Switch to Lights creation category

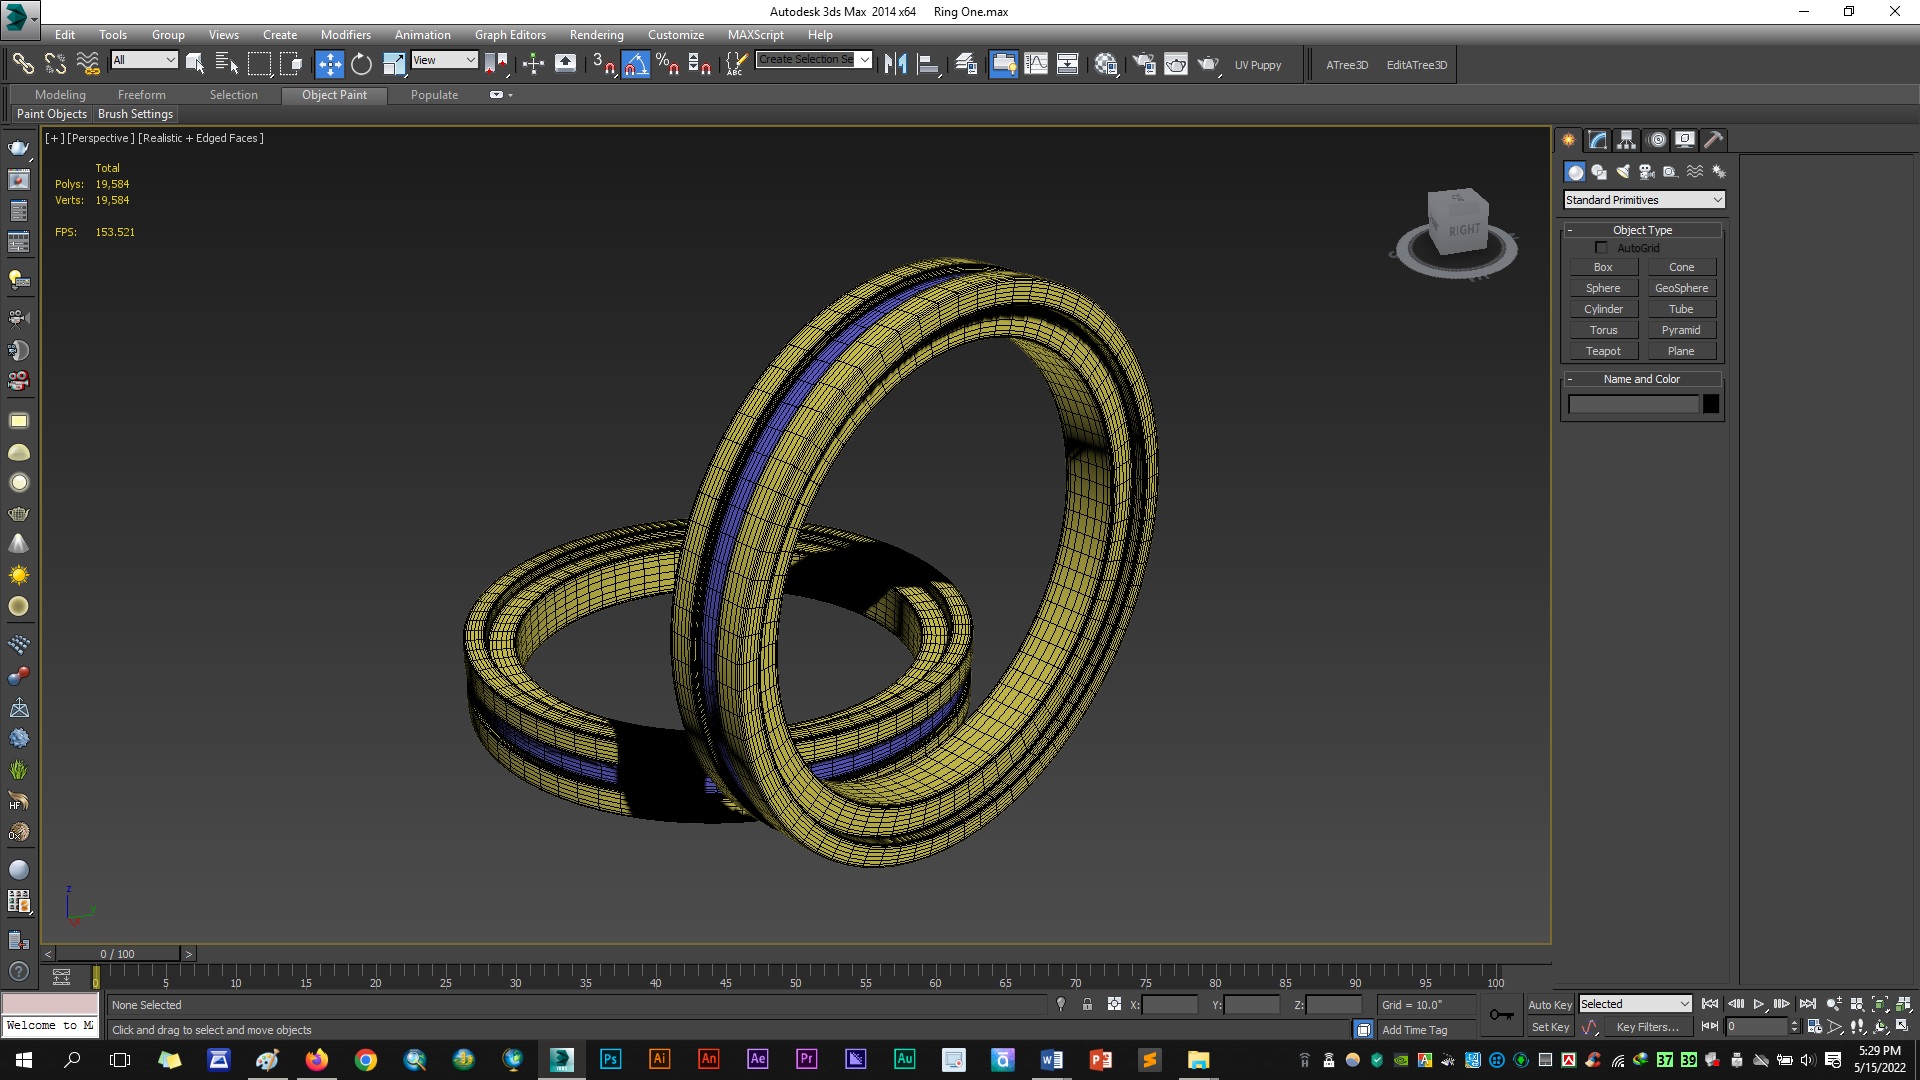point(1623,172)
